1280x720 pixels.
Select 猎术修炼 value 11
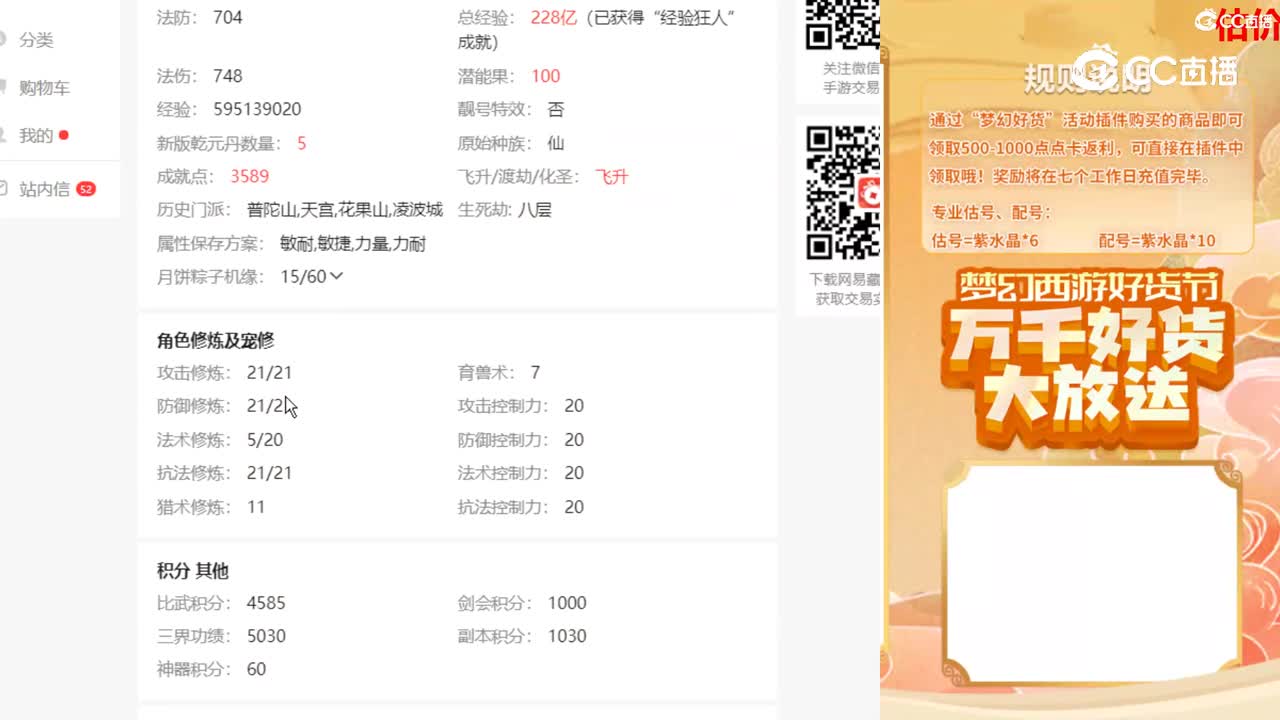tap(256, 507)
